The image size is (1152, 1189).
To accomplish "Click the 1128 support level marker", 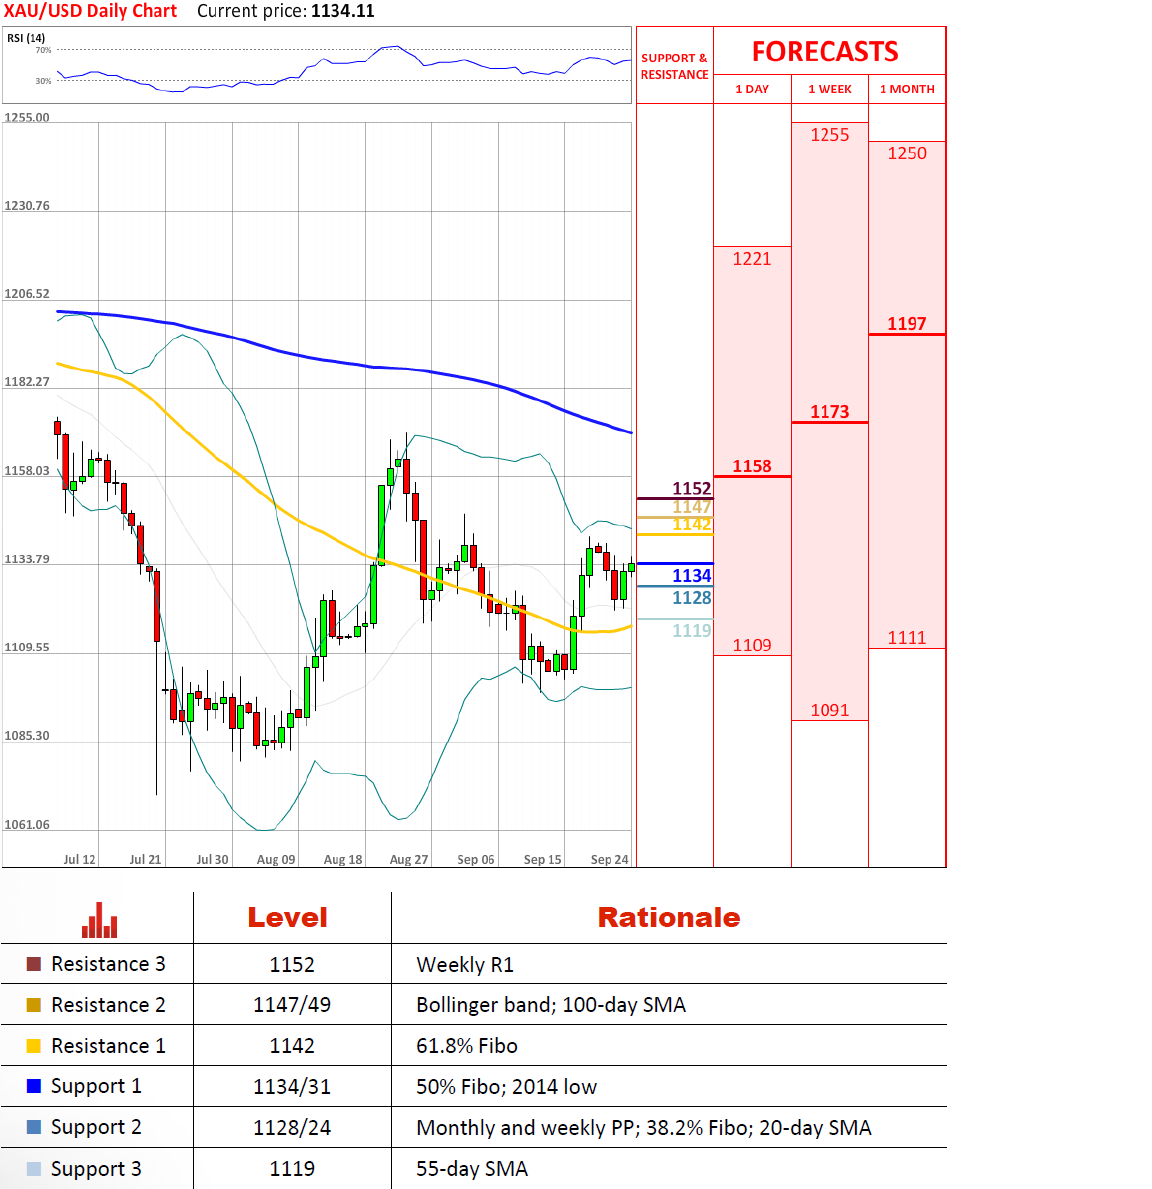I will point(692,598).
